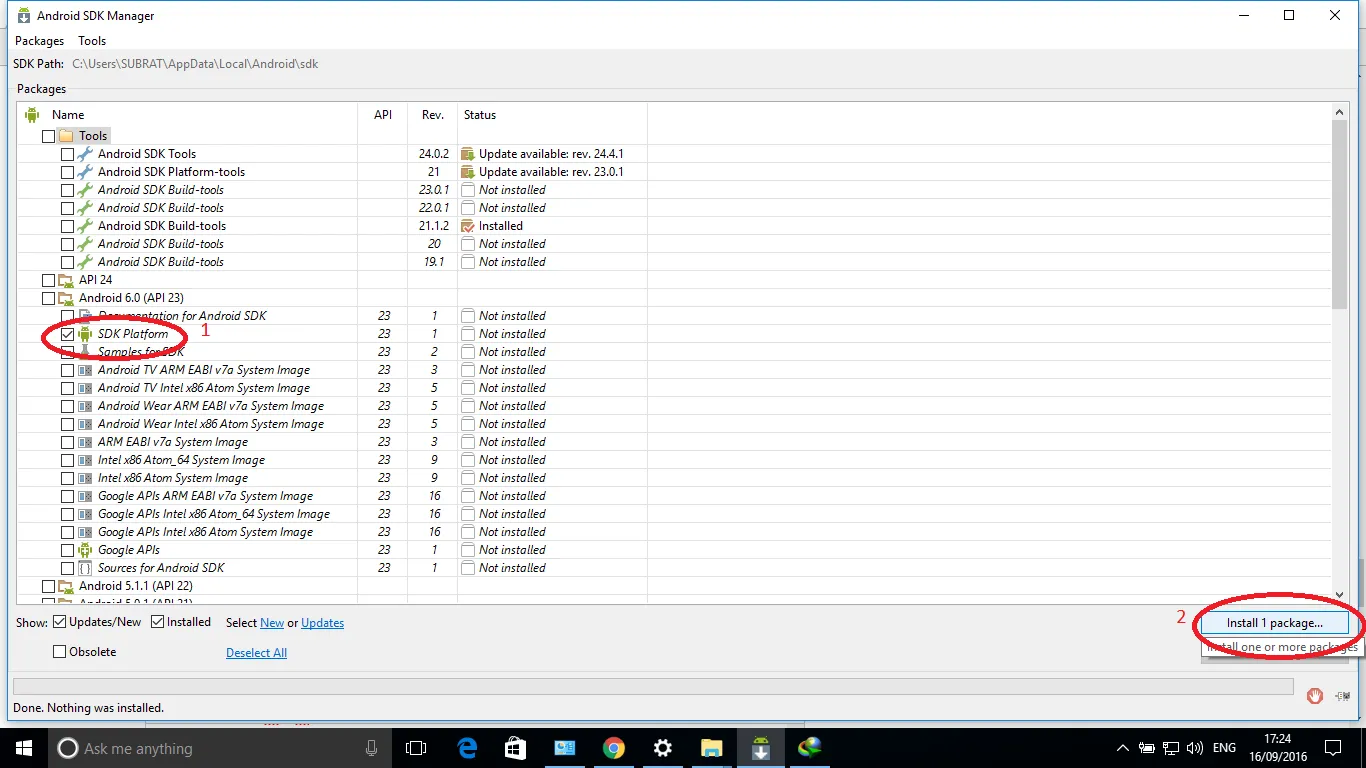Click the Sources for Android SDK icon

[x=85, y=568]
